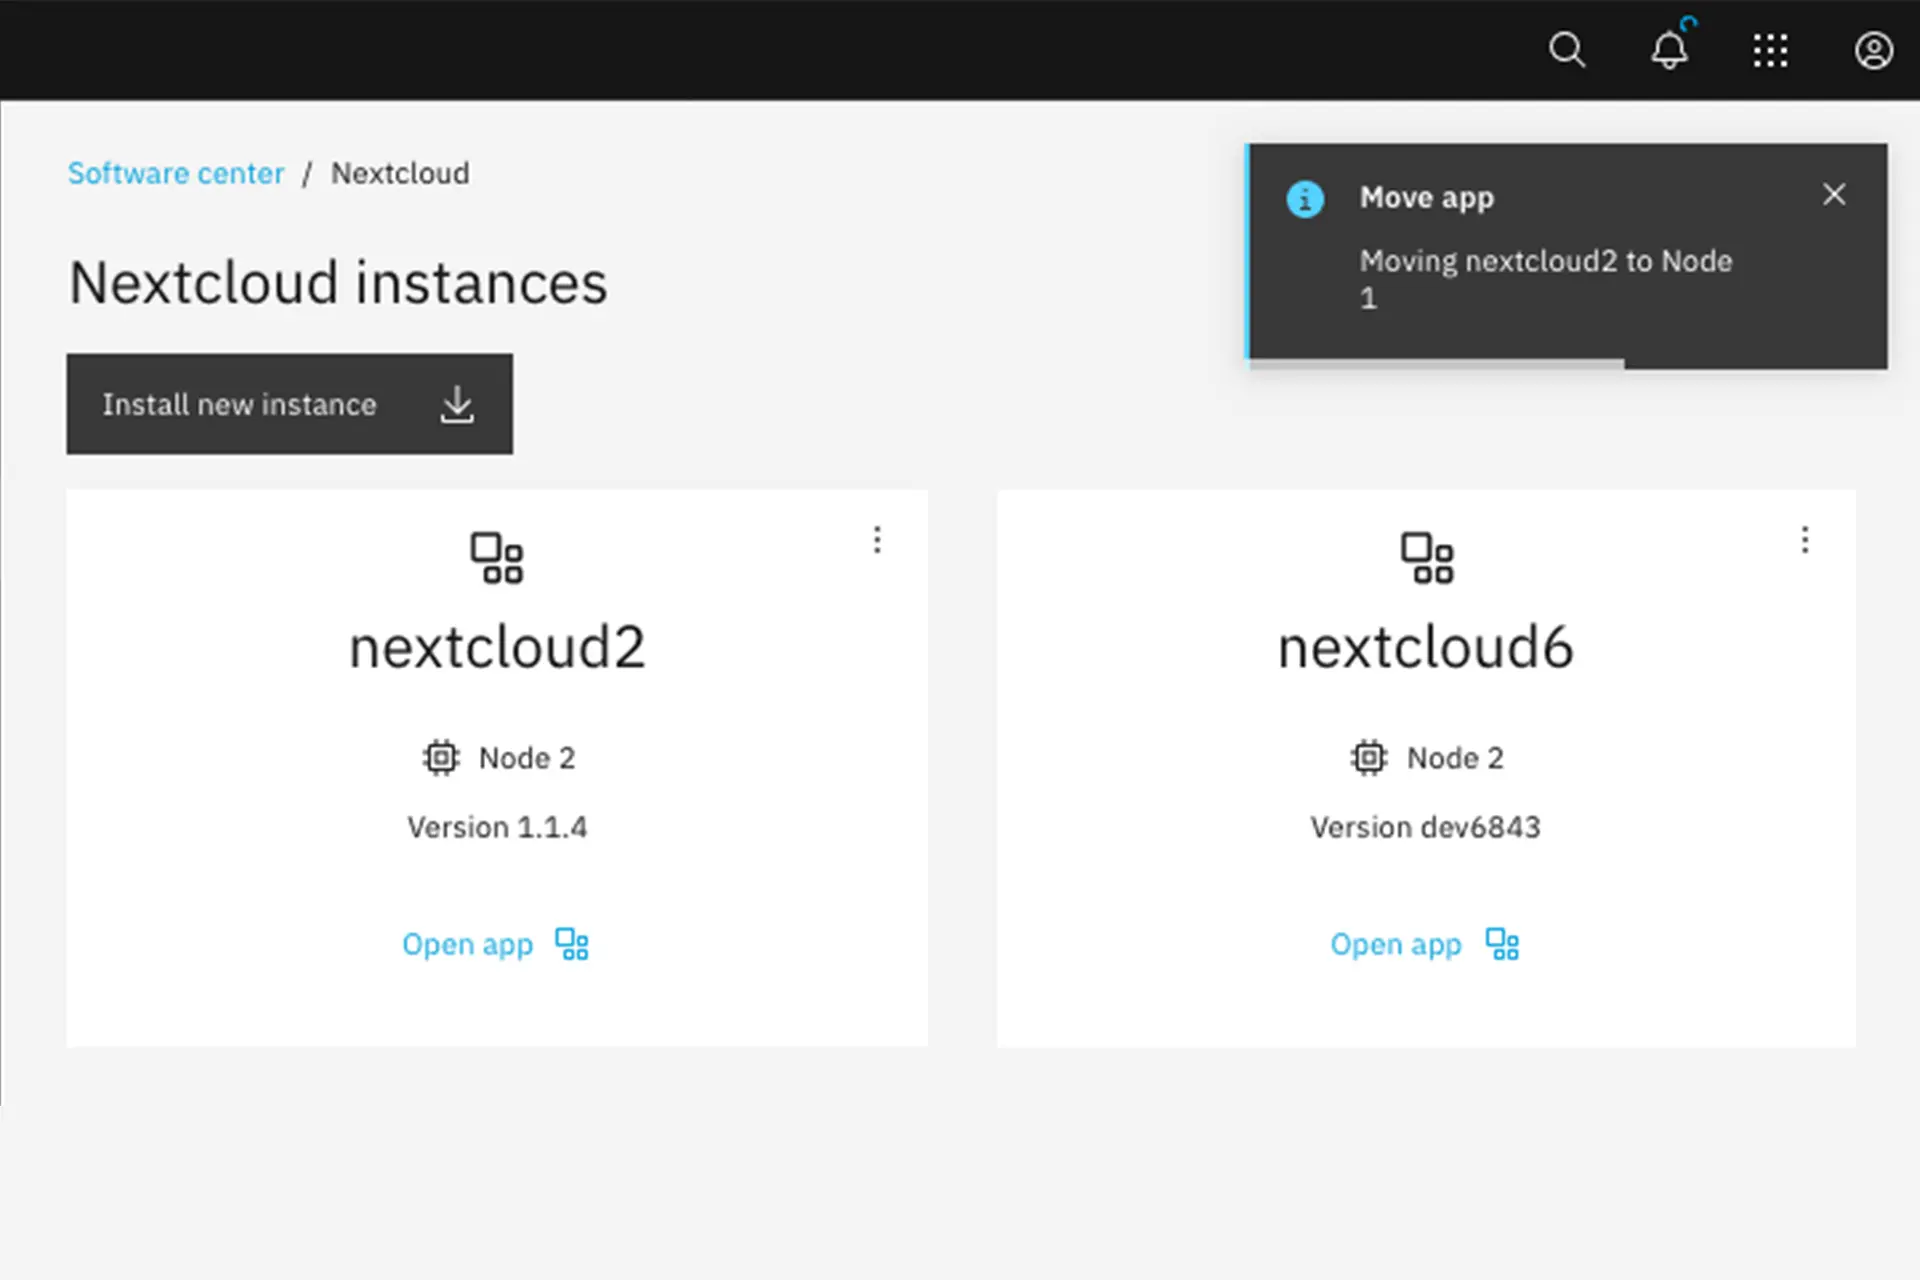This screenshot has height=1280, width=1920.
Task: Click the app icon above nextcloud6
Action: click(x=1427, y=558)
